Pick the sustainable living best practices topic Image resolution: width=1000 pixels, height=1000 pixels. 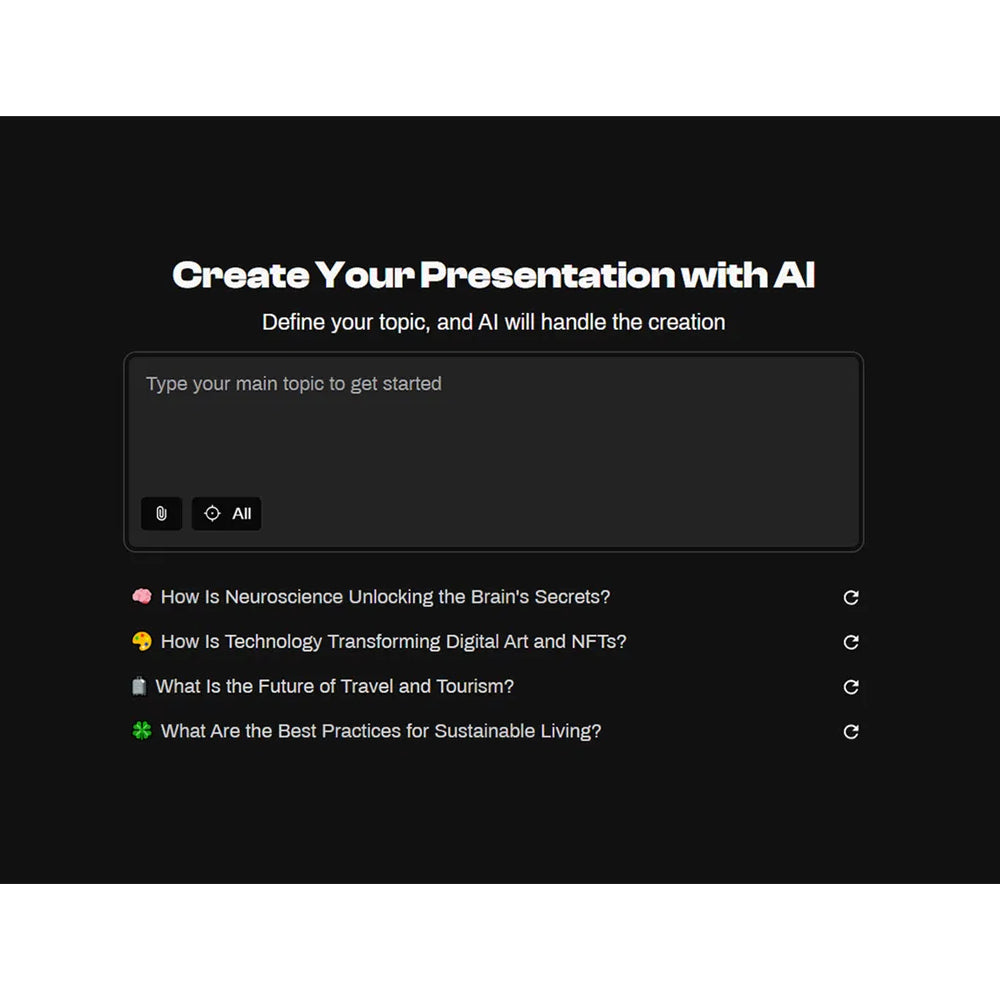[x=381, y=731]
